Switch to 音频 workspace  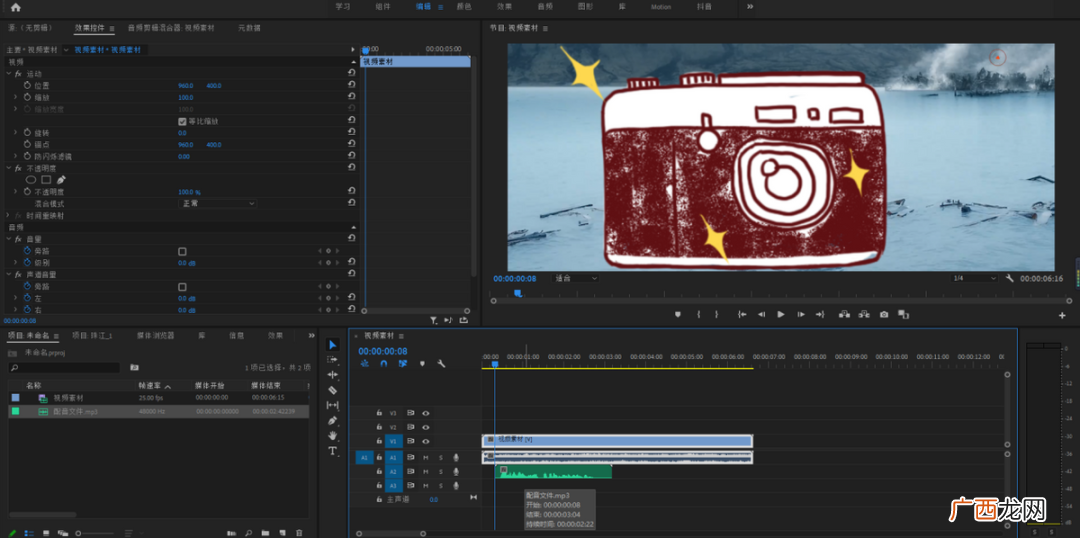545,6
